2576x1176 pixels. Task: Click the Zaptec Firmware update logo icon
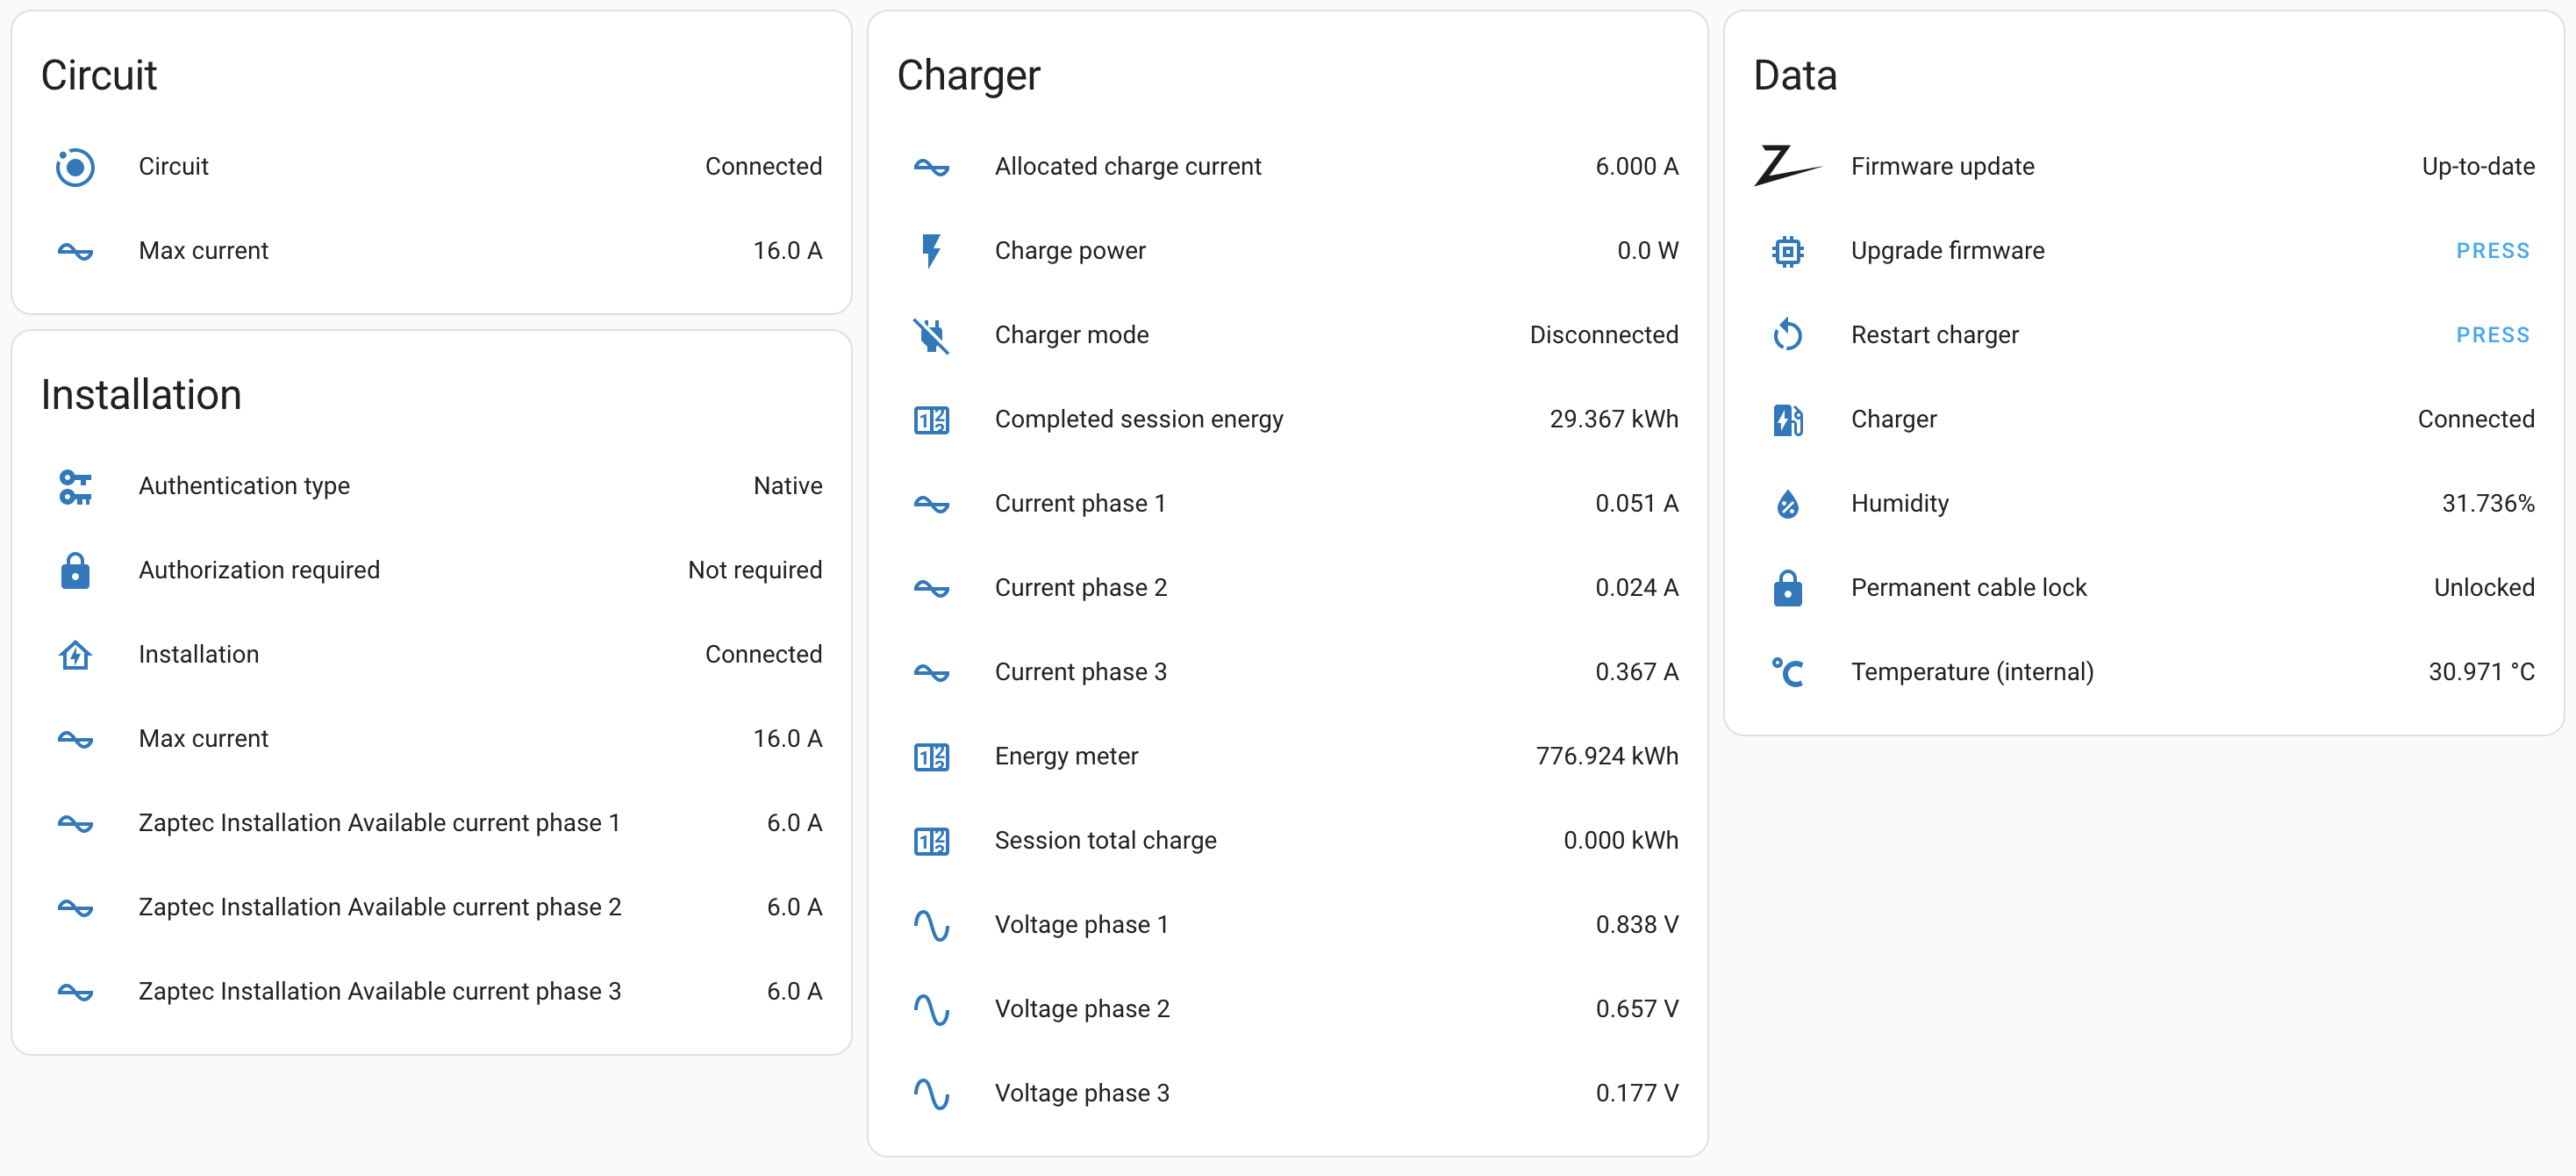pos(1787,166)
